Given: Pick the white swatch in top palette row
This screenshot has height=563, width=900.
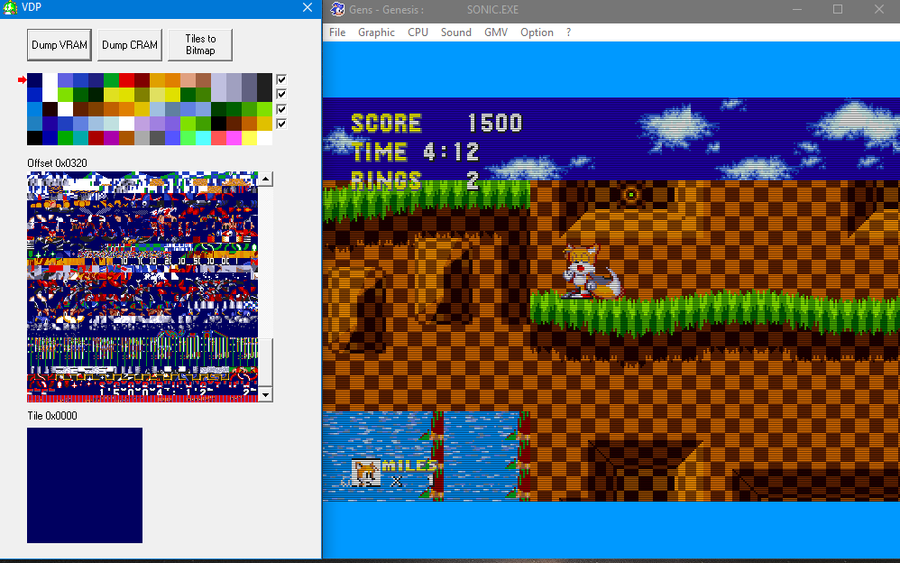Looking at the screenshot, I should pyautogui.click(x=50, y=80).
